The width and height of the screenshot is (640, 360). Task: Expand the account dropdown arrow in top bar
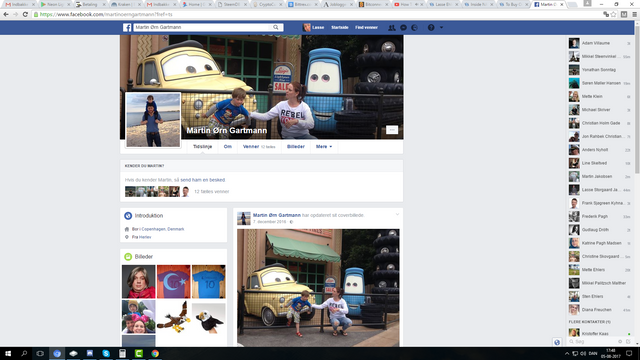point(441,27)
